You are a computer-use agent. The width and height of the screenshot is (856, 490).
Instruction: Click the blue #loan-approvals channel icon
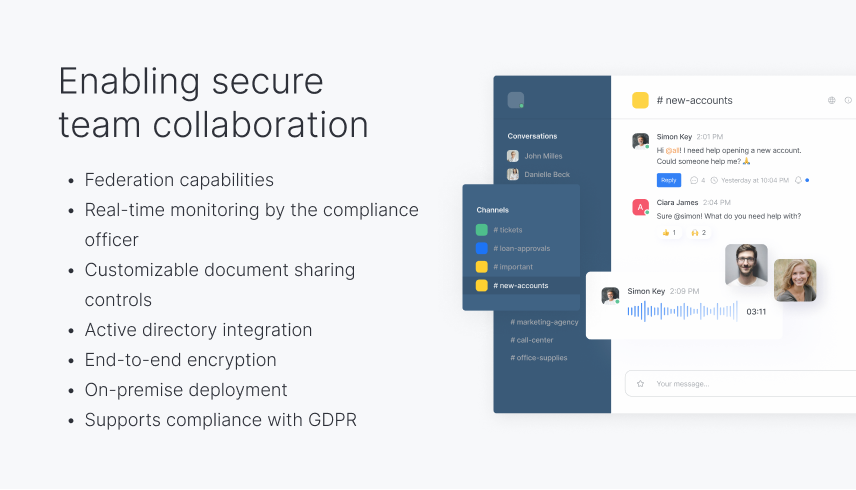point(482,248)
